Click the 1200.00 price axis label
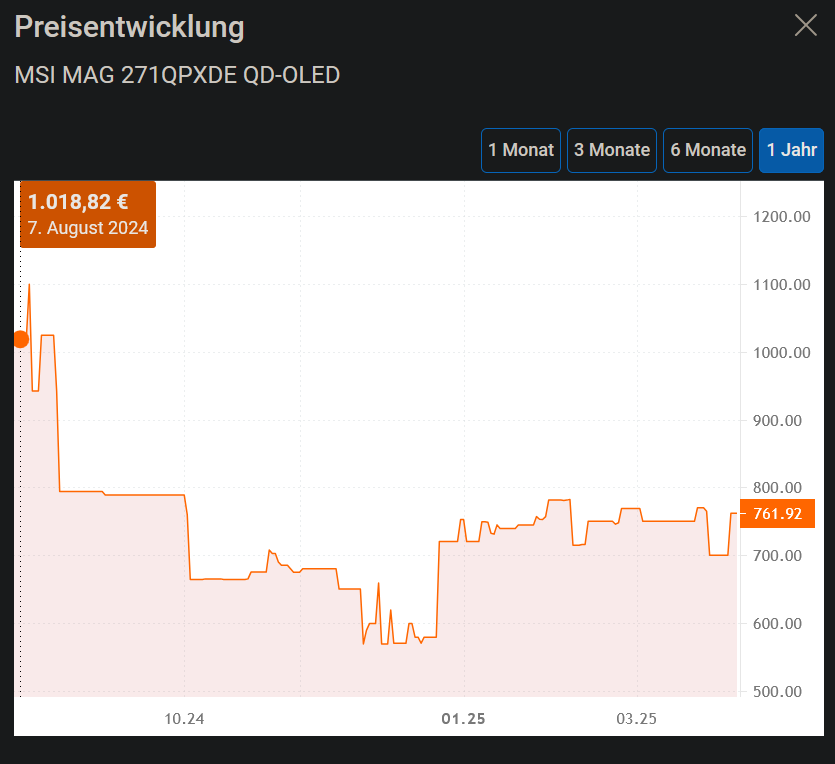 coord(782,217)
